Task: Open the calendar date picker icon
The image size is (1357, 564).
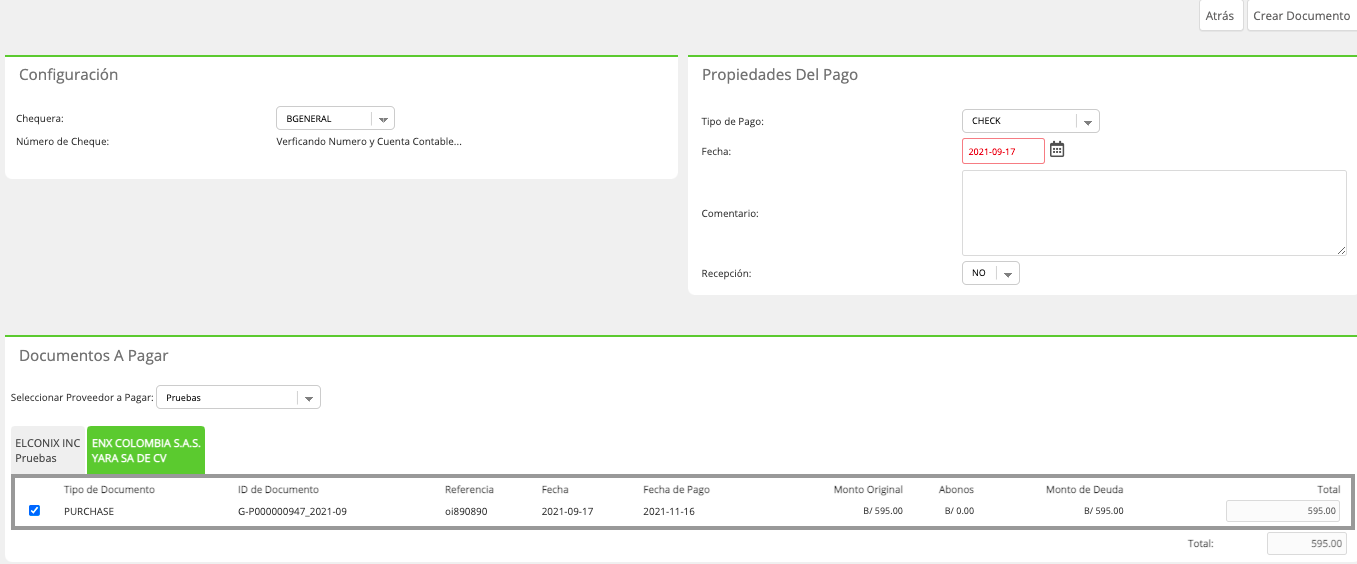Action: click(1057, 150)
